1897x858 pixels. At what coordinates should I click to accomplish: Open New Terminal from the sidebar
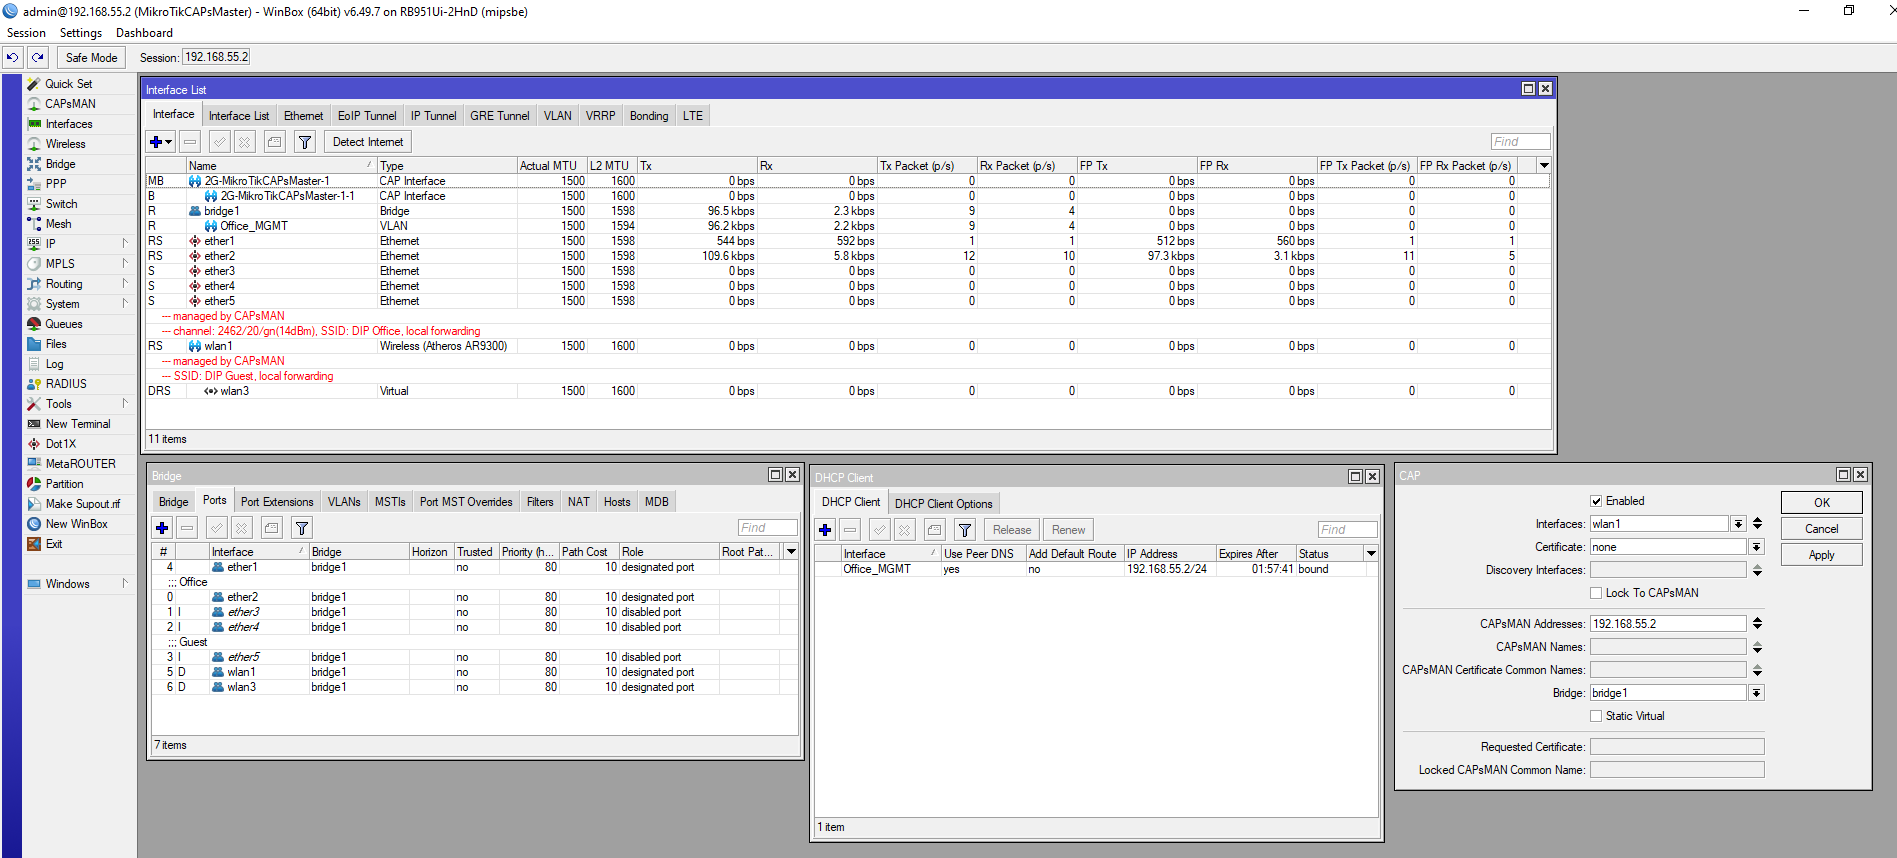pyautogui.click(x=78, y=424)
